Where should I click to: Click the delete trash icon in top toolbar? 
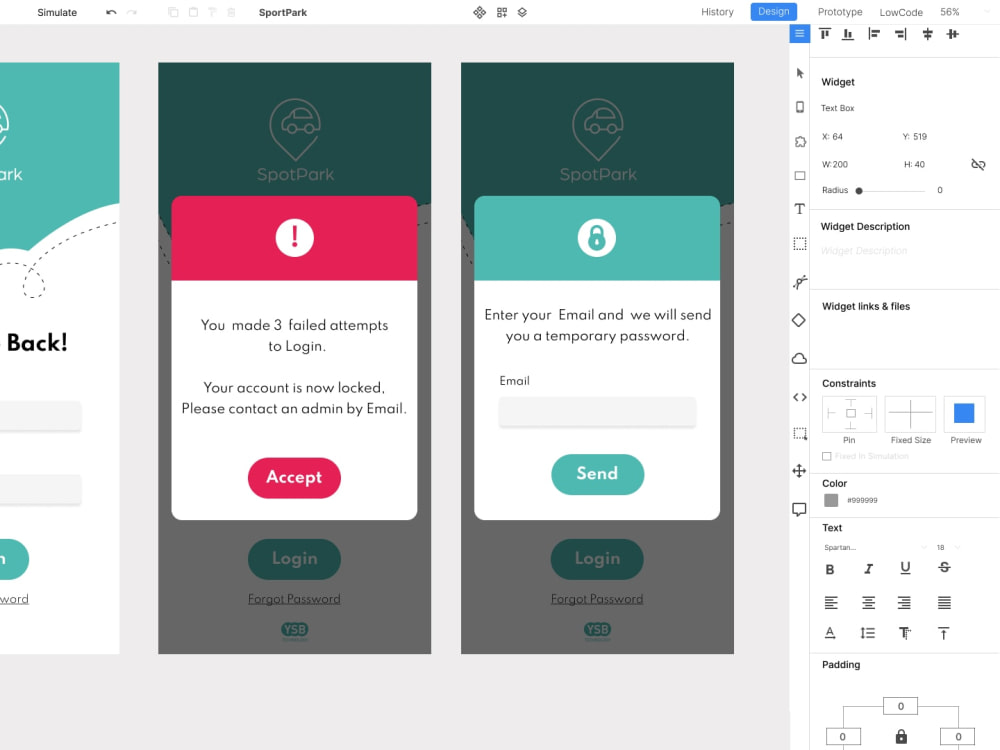click(232, 12)
